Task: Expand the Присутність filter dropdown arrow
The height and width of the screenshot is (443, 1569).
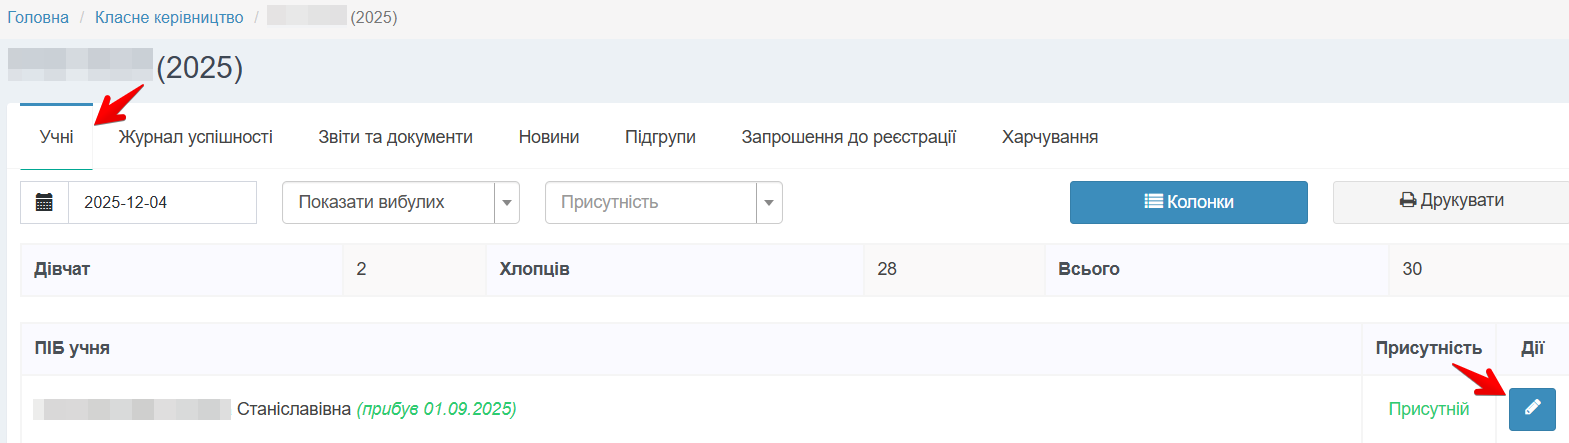Action: coord(769,203)
